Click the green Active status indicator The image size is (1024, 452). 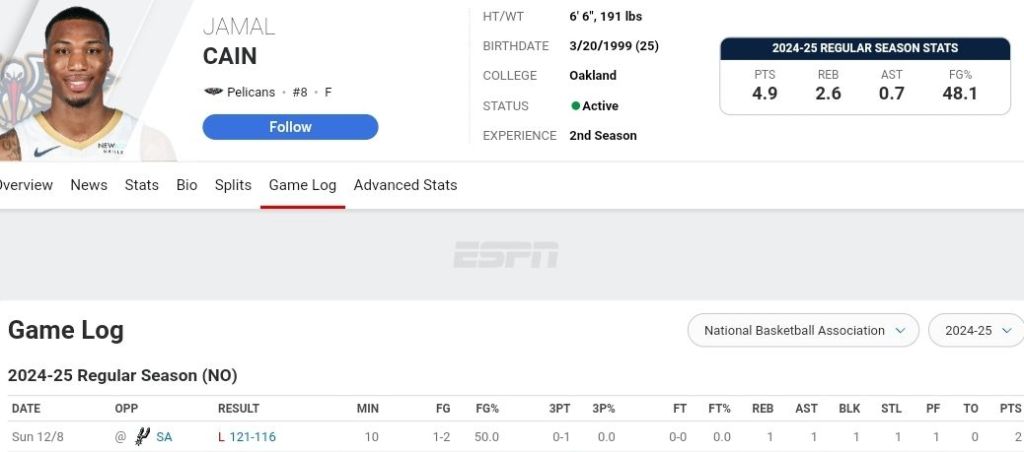575,106
